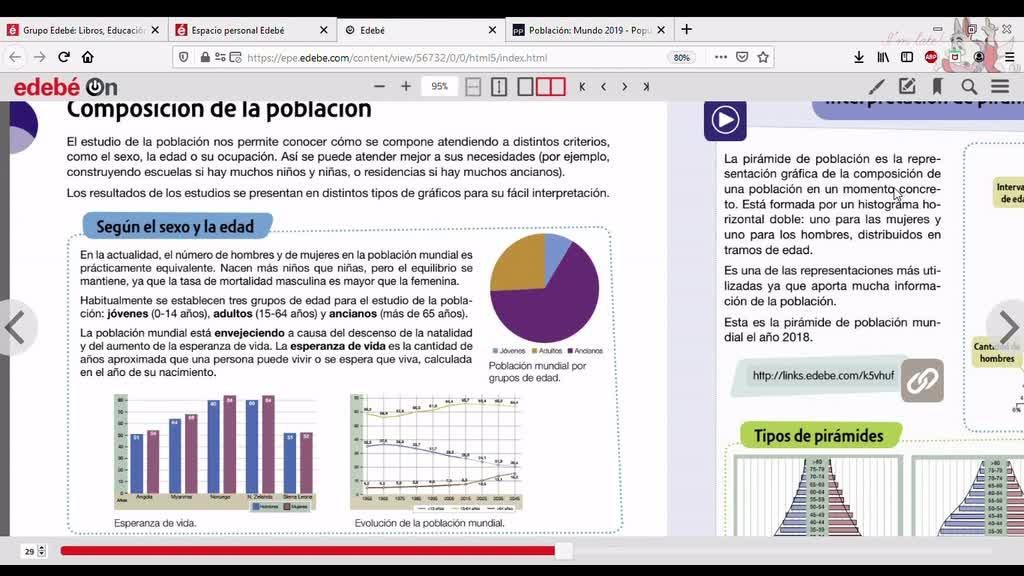Open the Firefox hamburger menu
This screenshot has height=576, width=1024.
click(x=1010, y=57)
